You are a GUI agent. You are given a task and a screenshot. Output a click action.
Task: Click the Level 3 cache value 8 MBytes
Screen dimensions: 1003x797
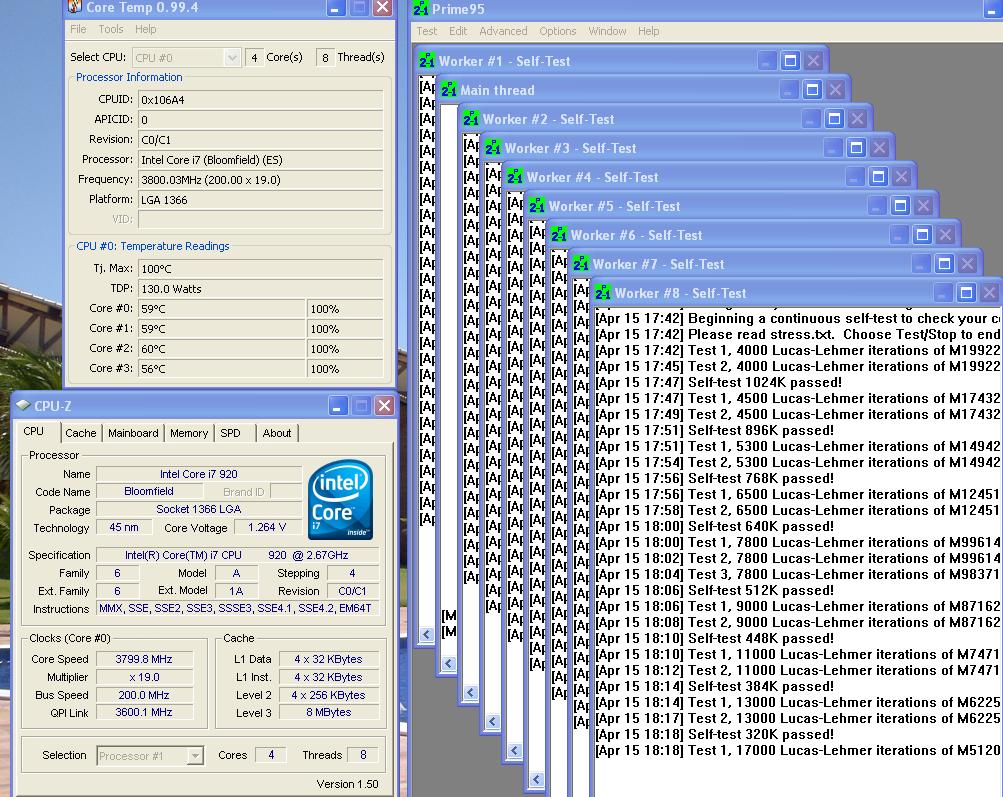coord(328,712)
